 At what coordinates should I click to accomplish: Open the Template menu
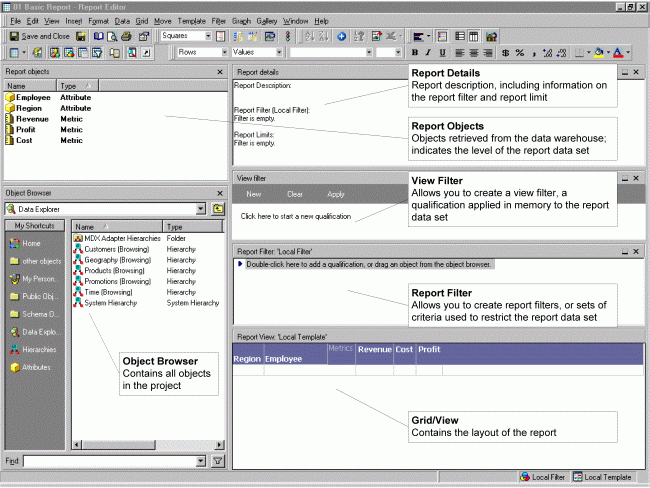(191, 20)
